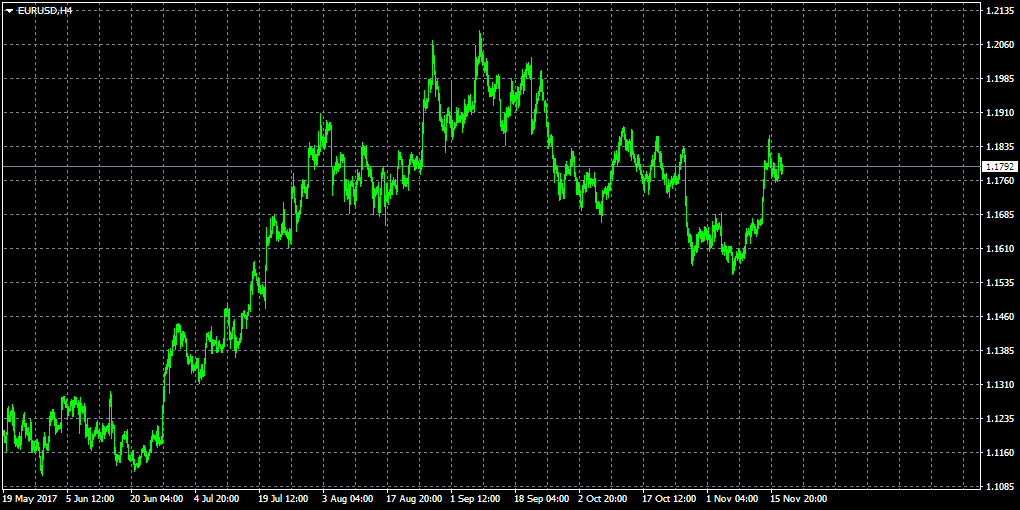Click the 1.1910 price axis label
This screenshot has width=1020, height=510.
coord(999,113)
